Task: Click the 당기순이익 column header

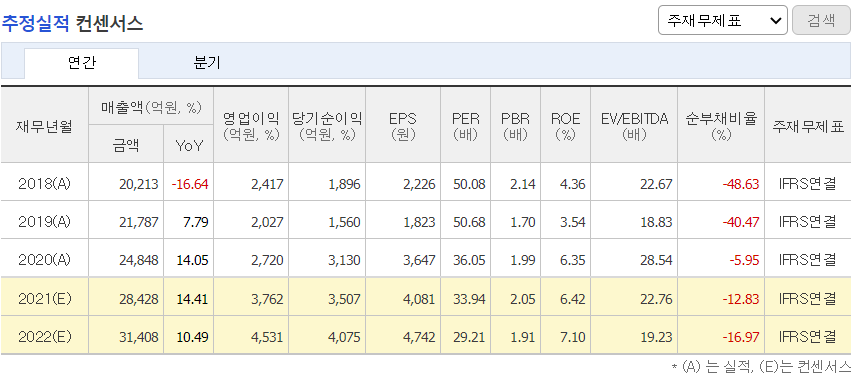Action: pyautogui.click(x=327, y=126)
